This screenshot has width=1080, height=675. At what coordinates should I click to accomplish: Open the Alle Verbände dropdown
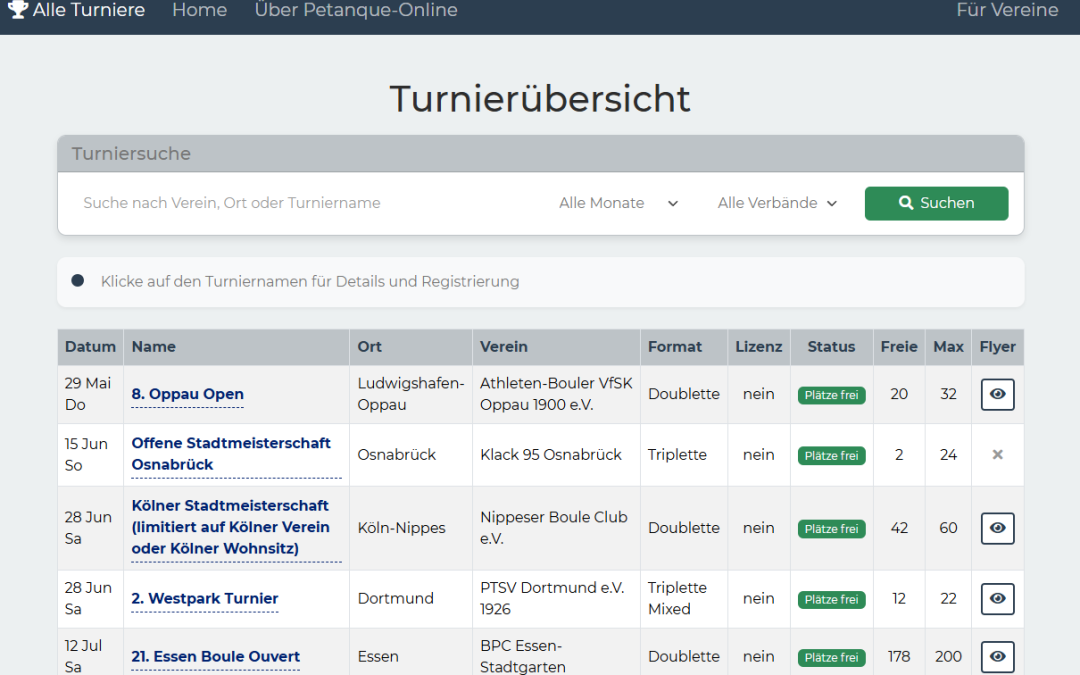(777, 203)
